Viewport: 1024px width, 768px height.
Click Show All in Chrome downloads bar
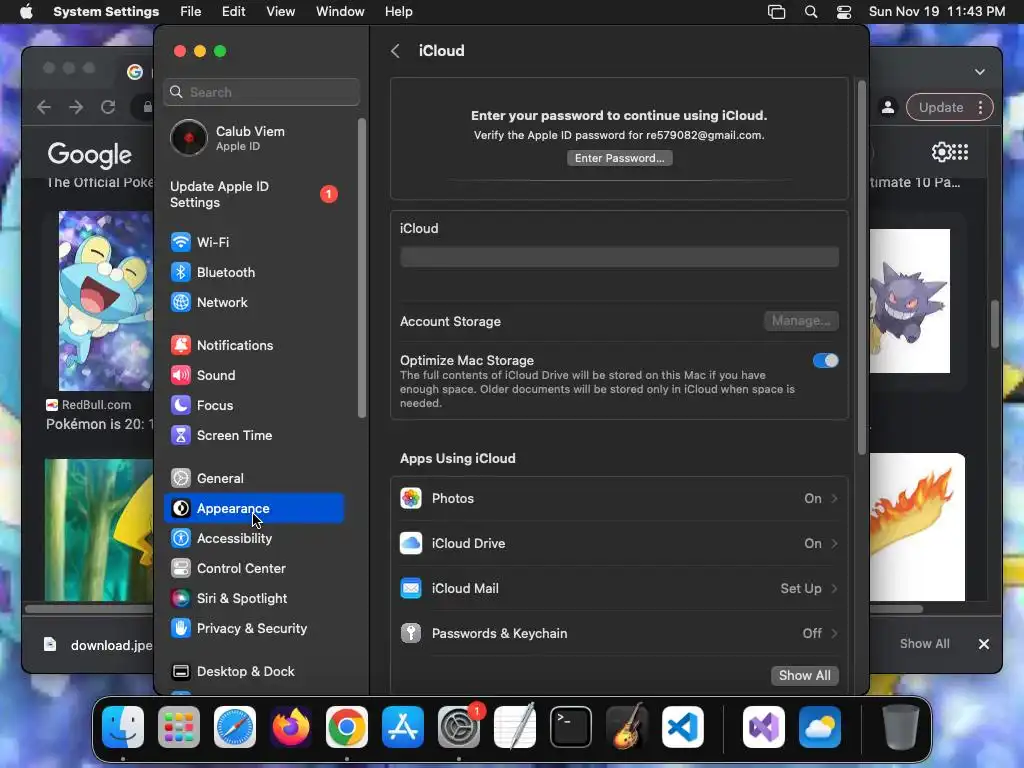coord(924,644)
